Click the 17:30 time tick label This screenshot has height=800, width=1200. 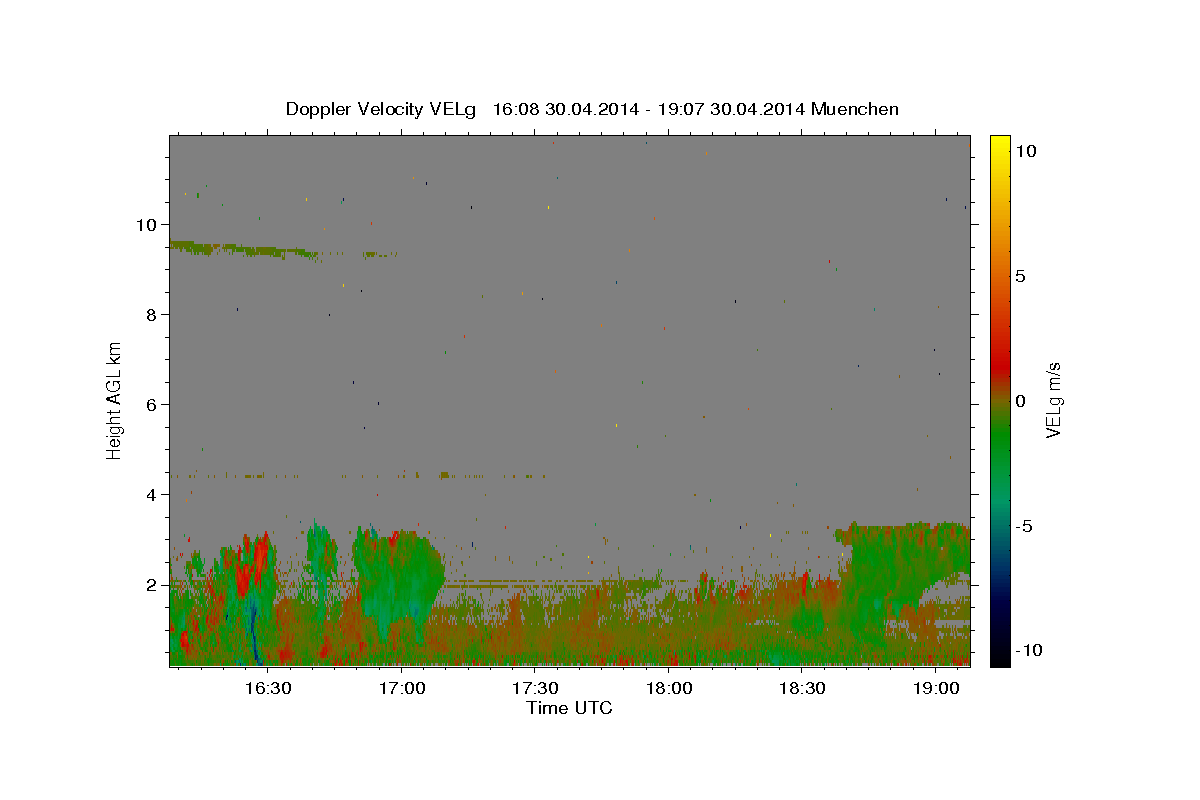pyautogui.click(x=535, y=689)
